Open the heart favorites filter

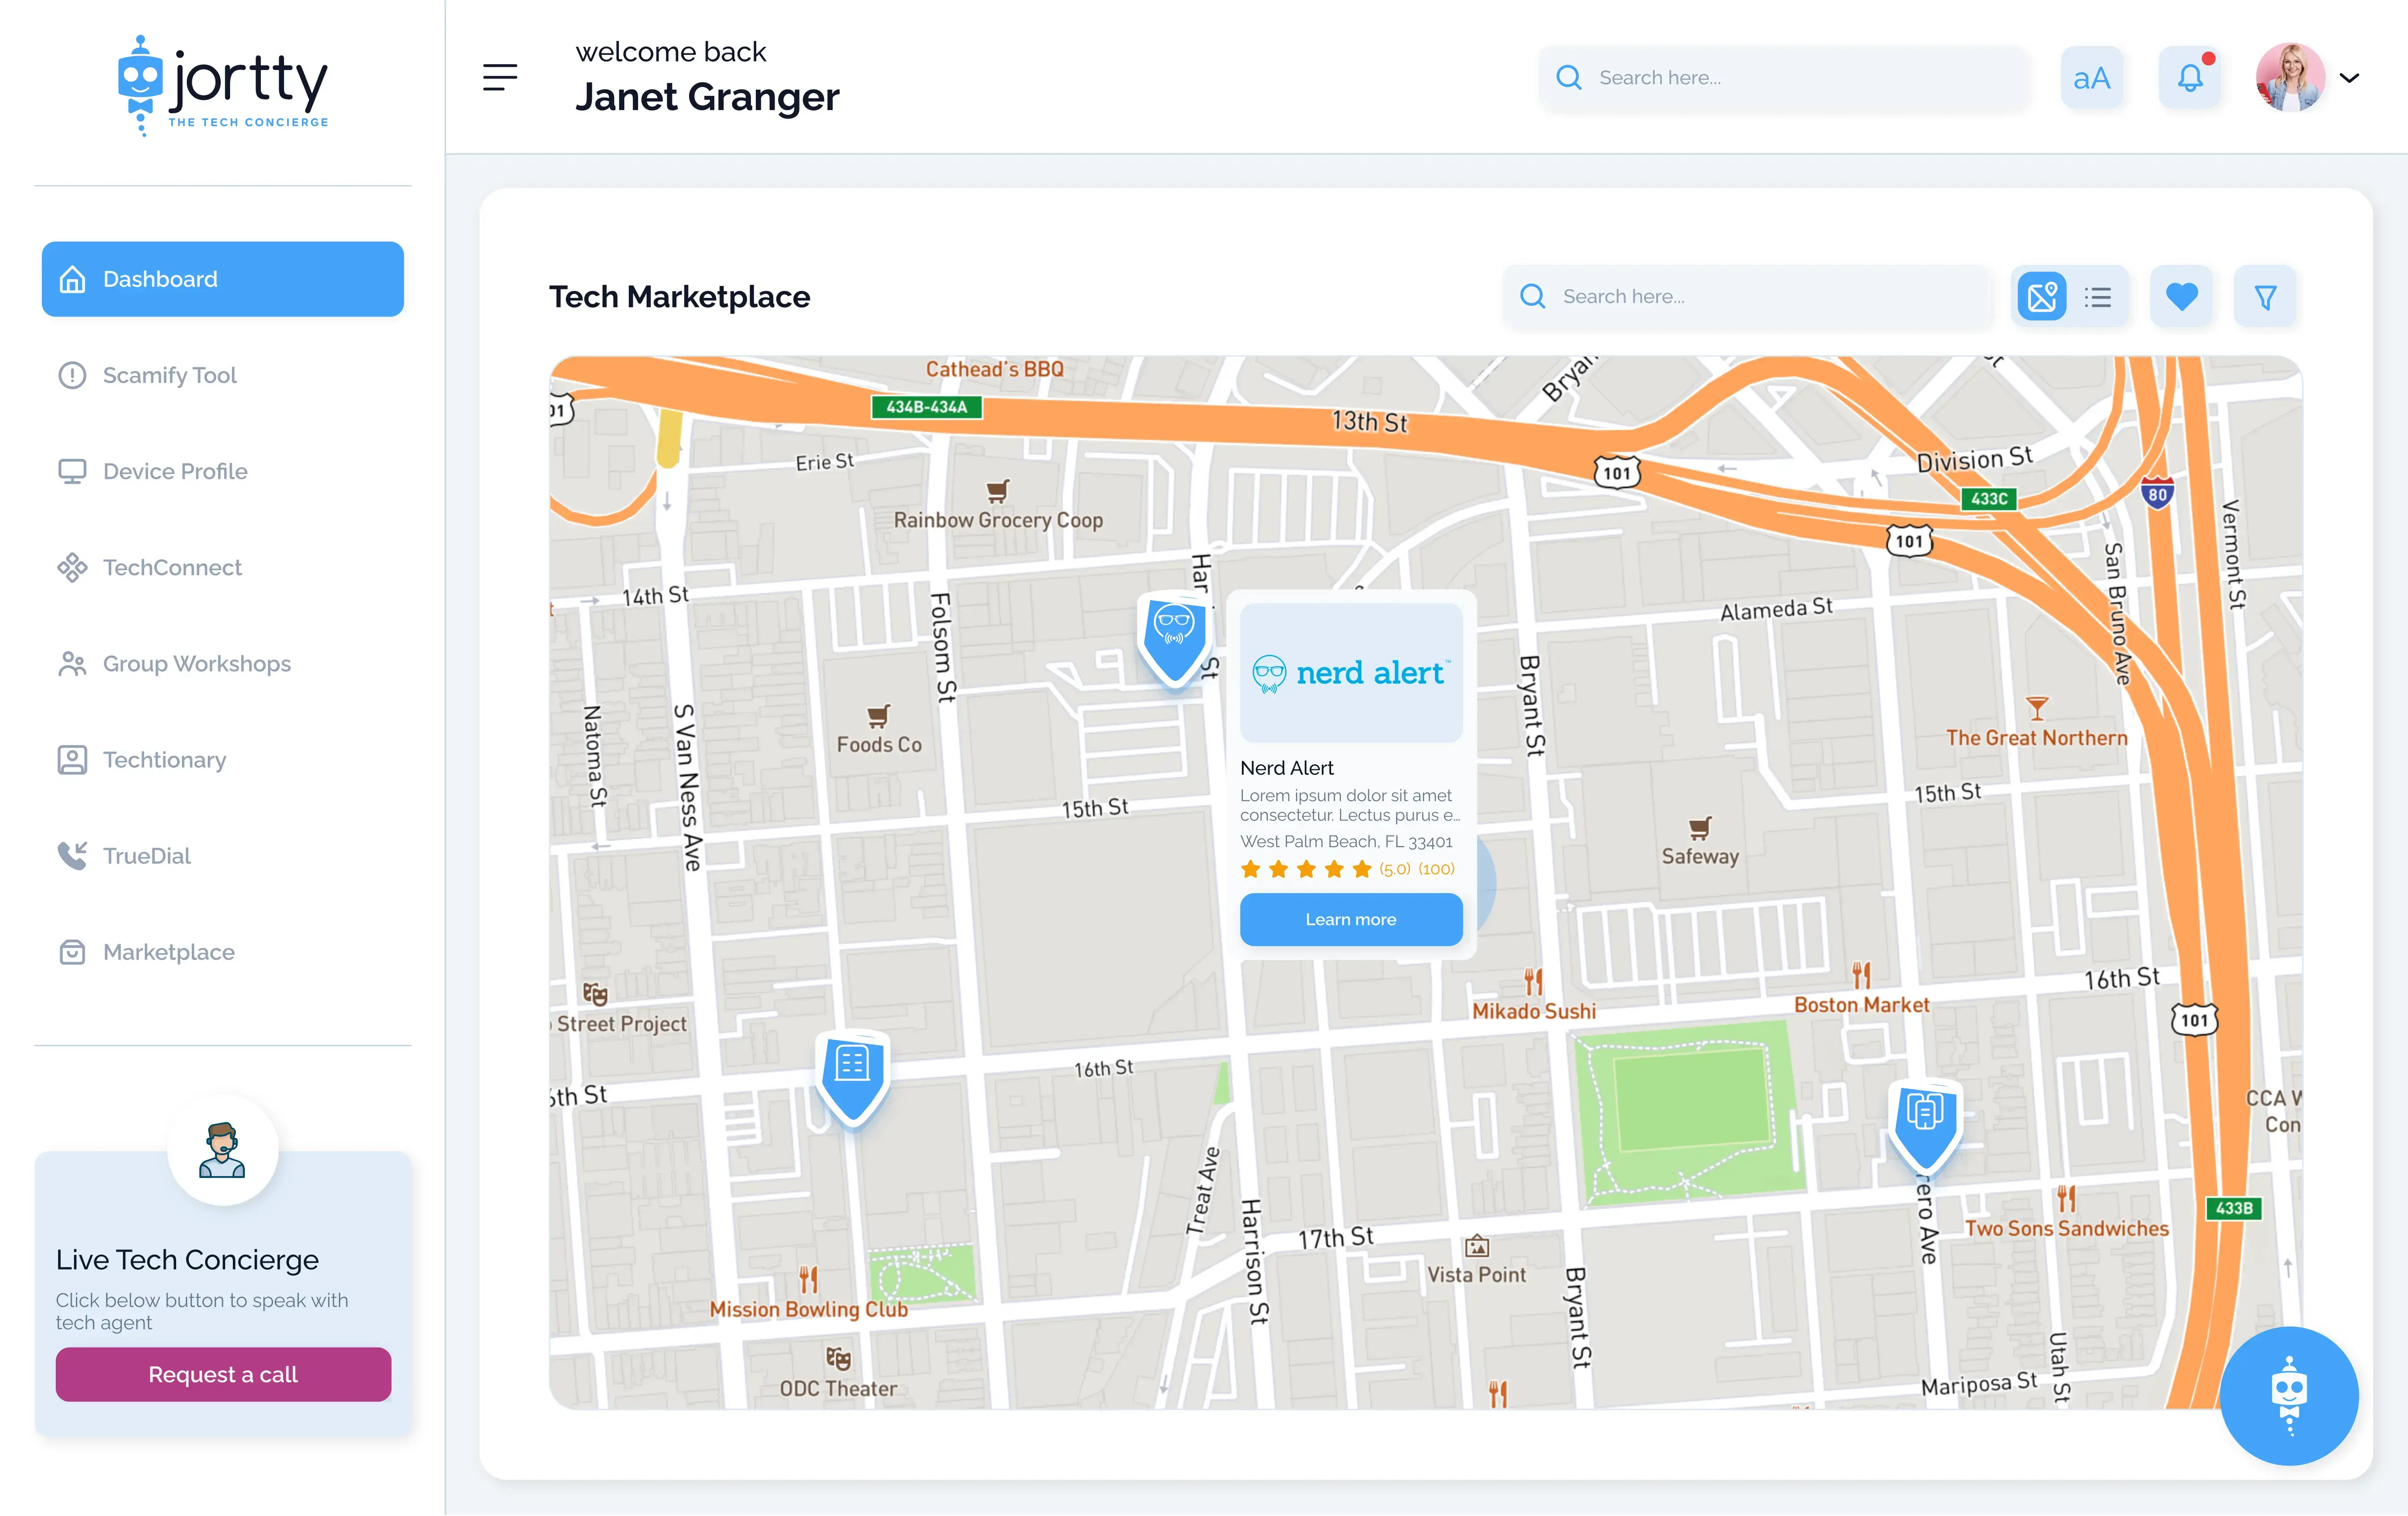tap(2181, 297)
